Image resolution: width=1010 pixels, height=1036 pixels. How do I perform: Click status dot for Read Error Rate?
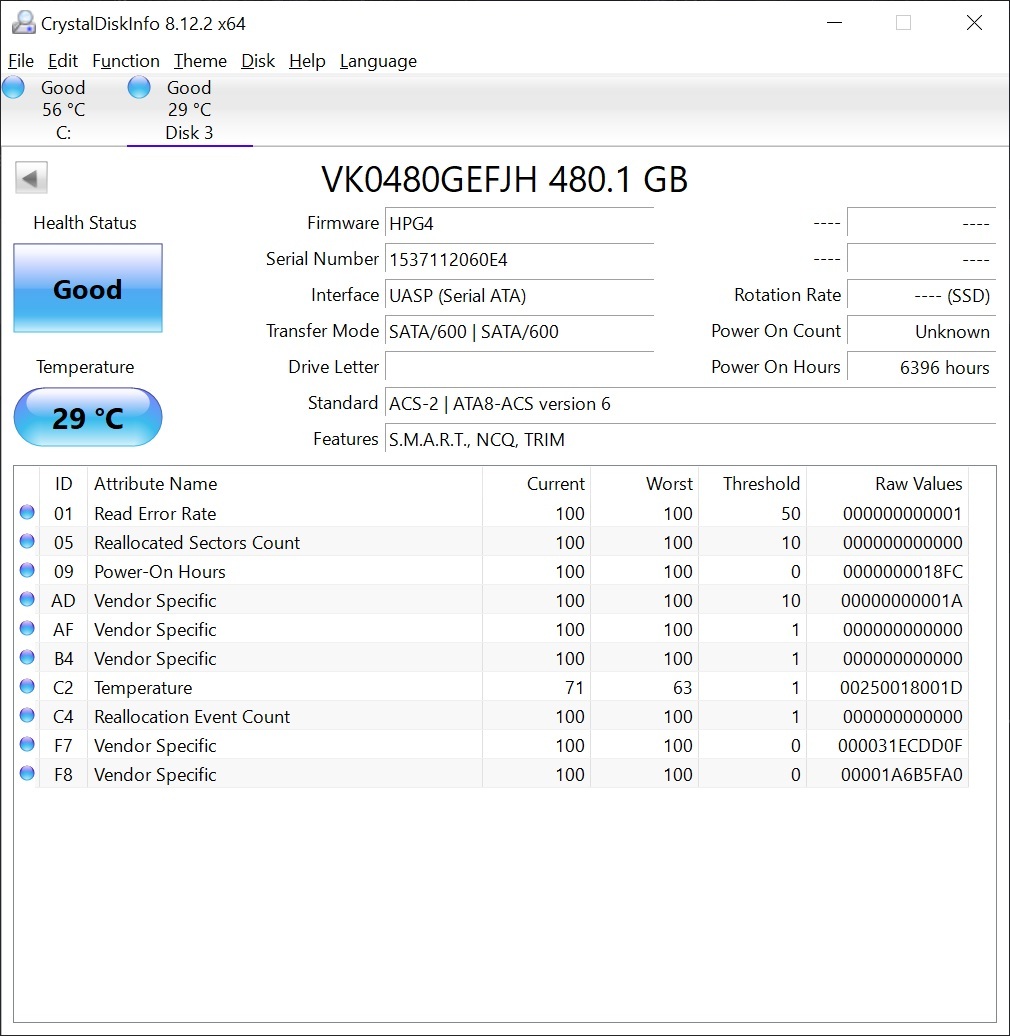tap(27, 512)
